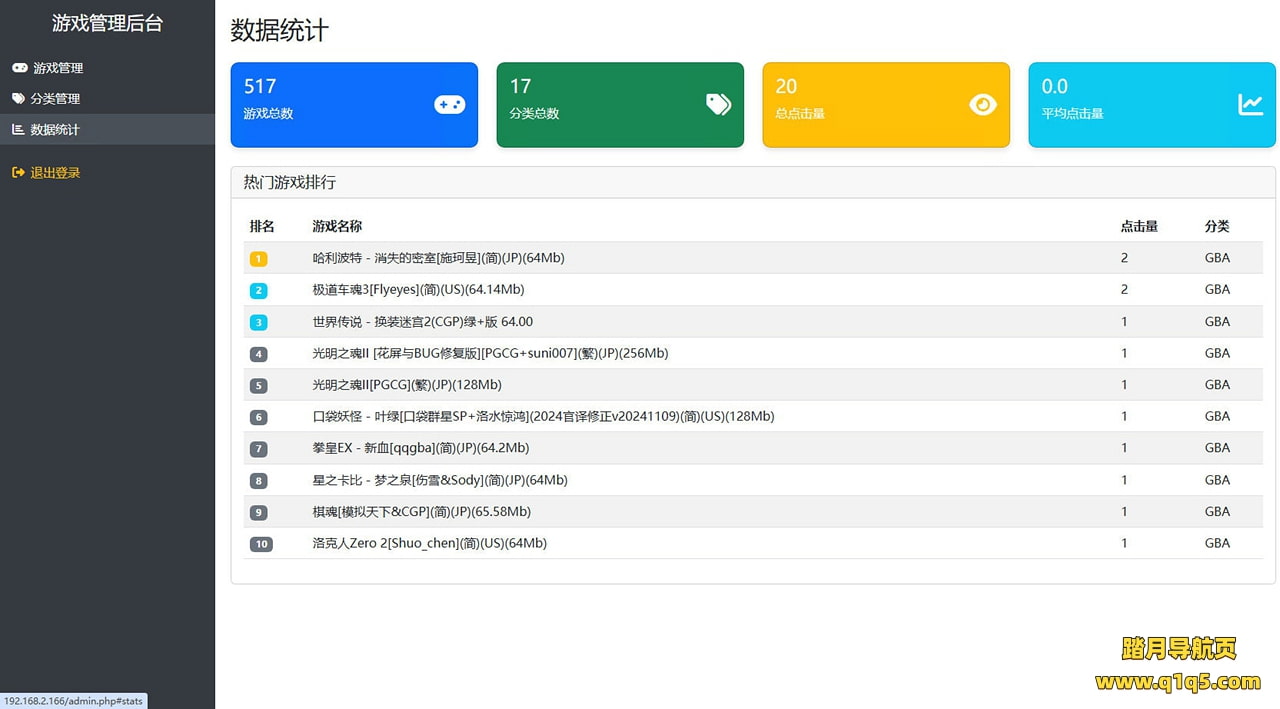Click the bar chart icon beside 数据统计
This screenshot has height=709, width=1280.
click(18, 130)
